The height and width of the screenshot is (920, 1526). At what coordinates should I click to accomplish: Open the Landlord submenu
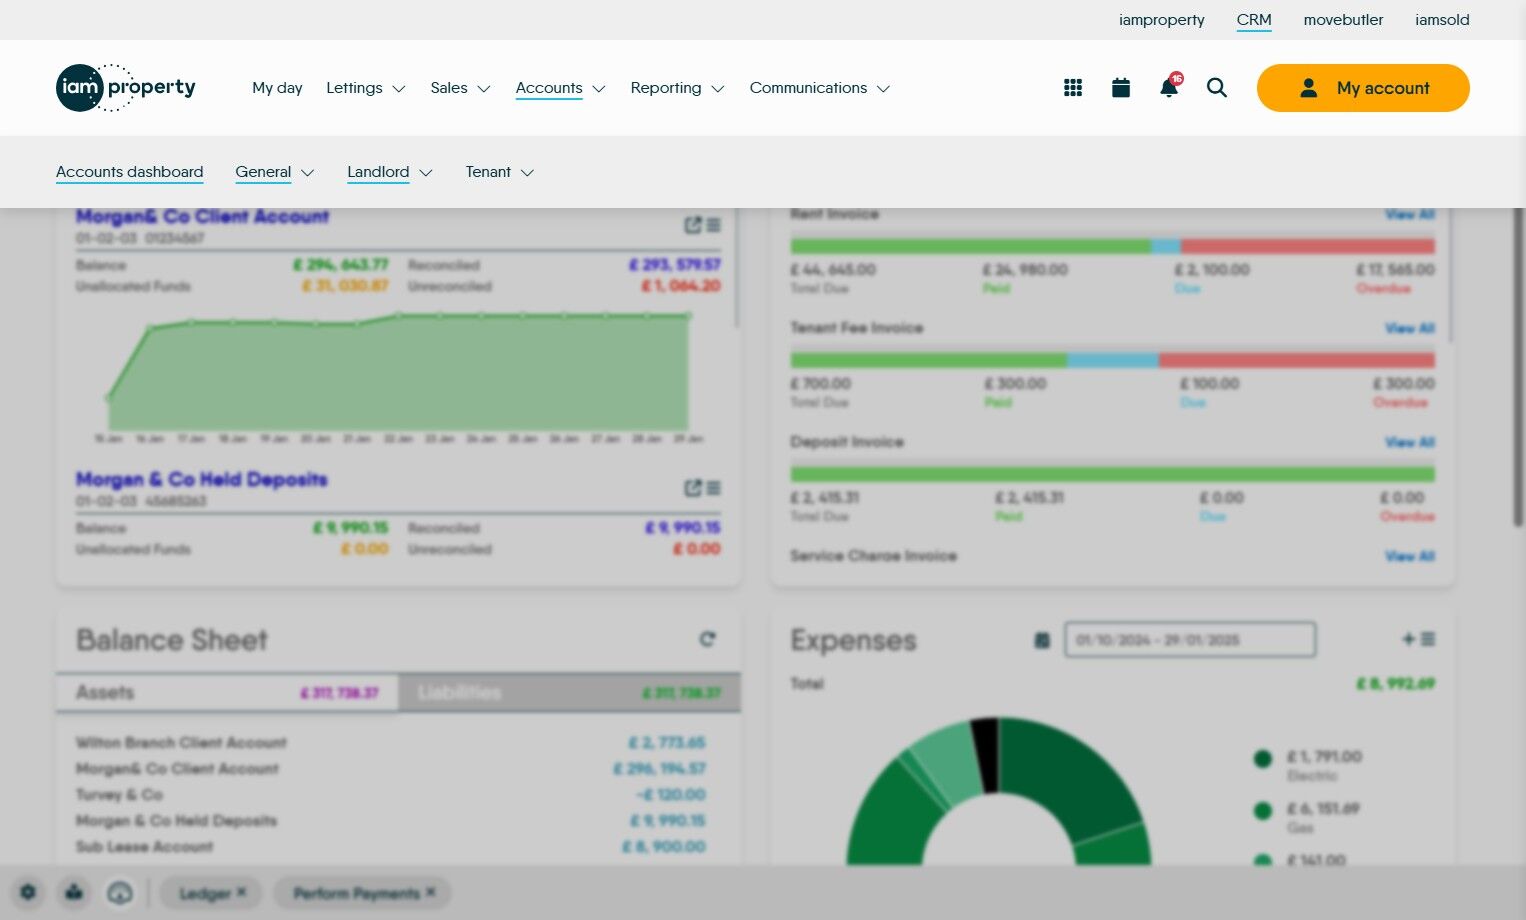pos(390,172)
